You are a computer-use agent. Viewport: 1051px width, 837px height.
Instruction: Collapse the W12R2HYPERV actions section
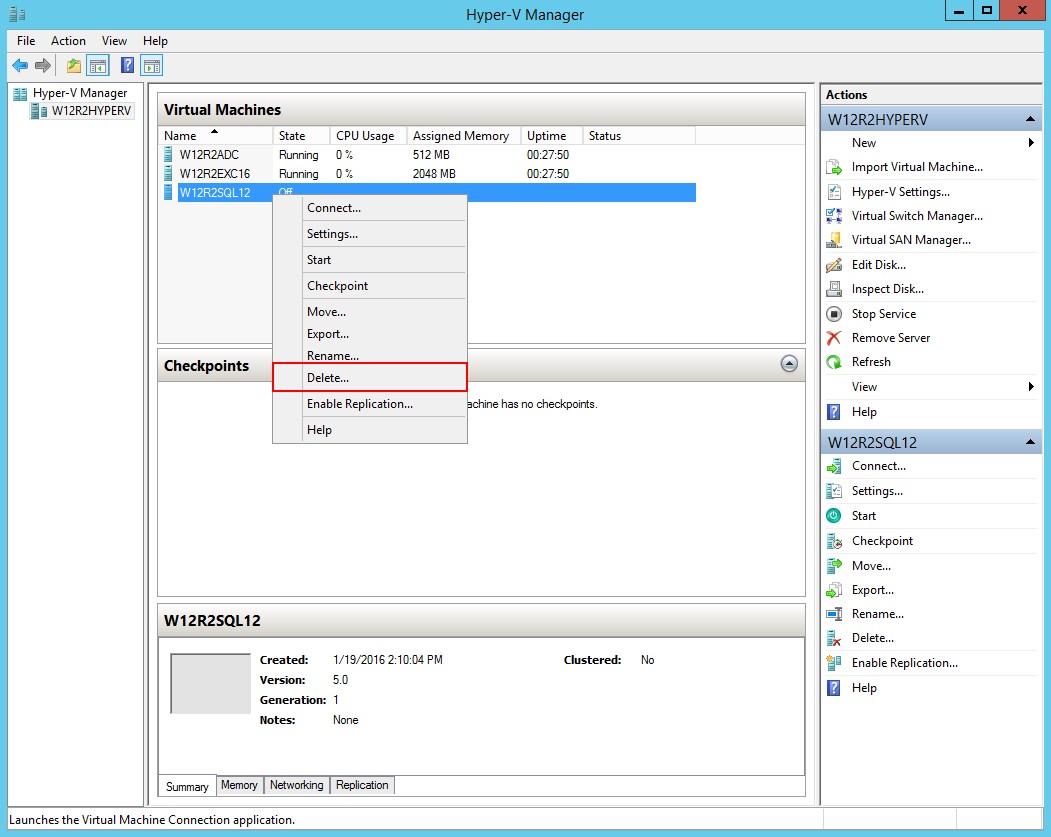pyautogui.click(x=1030, y=119)
